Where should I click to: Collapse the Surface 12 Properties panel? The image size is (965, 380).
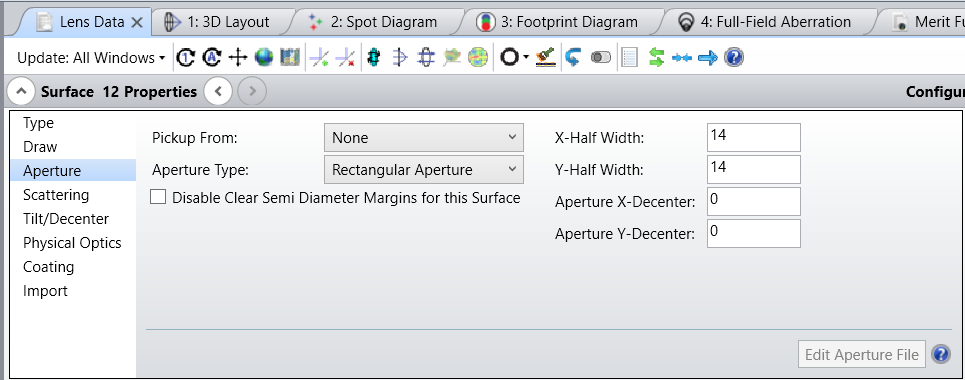pyautogui.click(x=21, y=92)
